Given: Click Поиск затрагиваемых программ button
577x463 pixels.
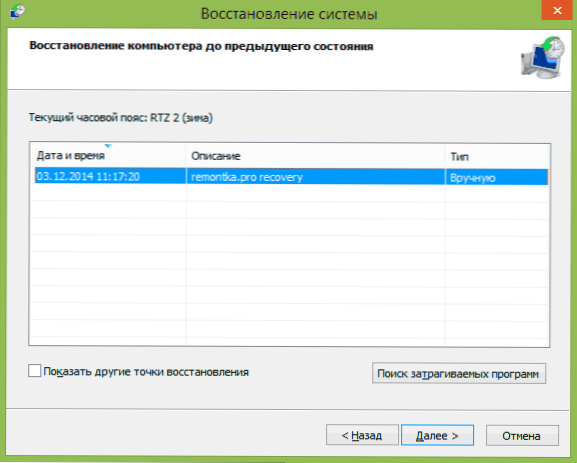Looking at the screenshot, I should click(x=459, y=374).
